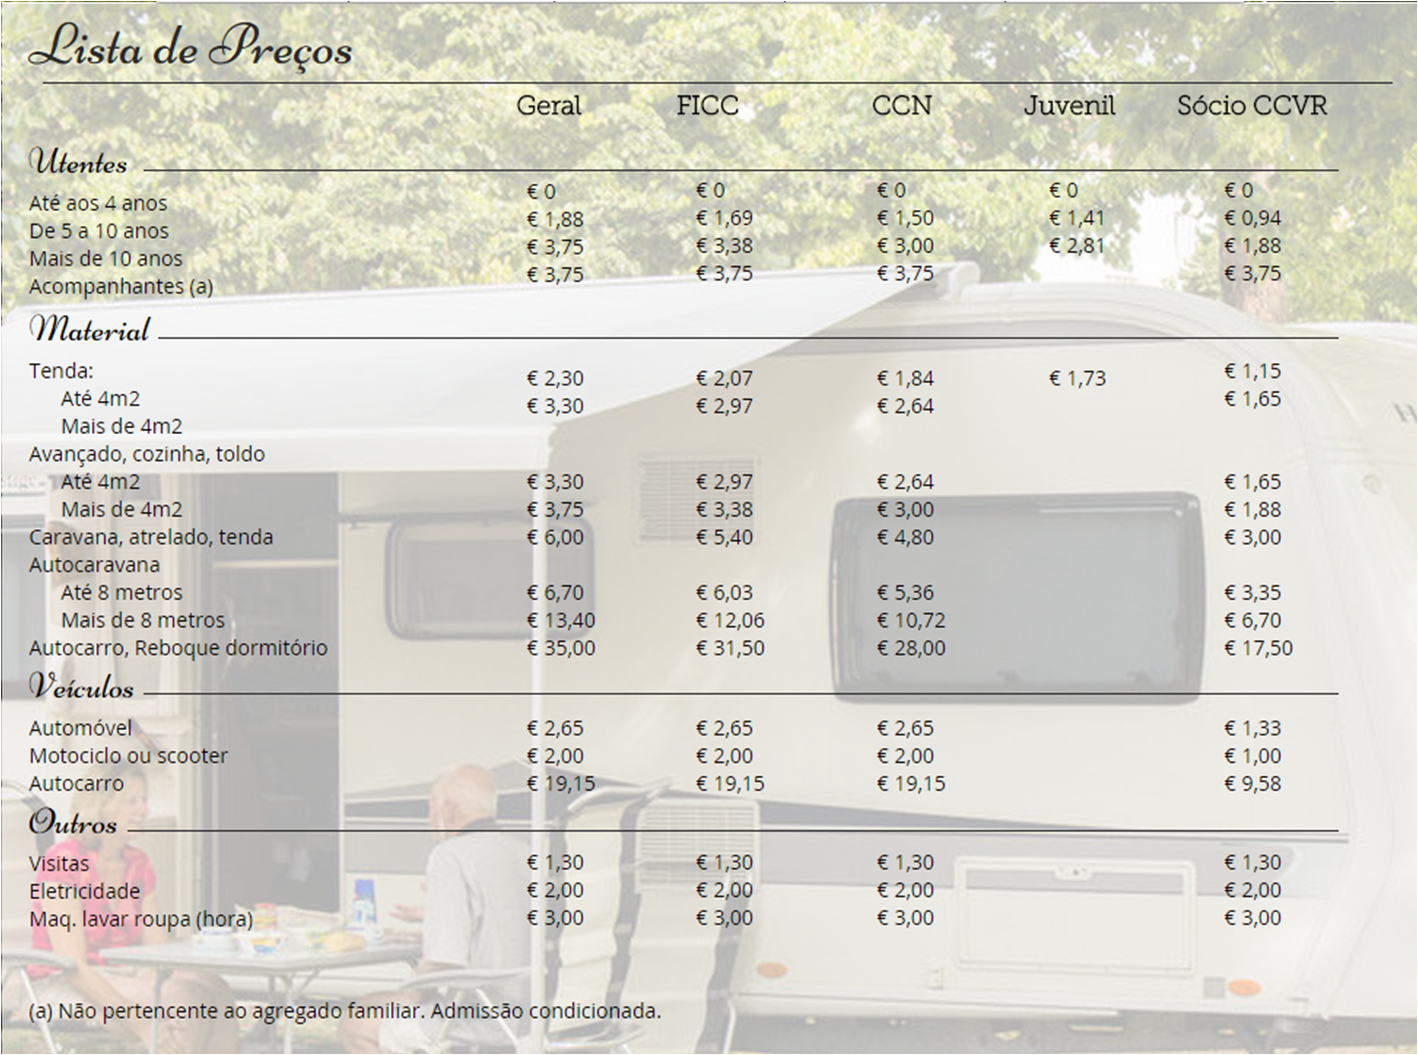Click the FICC price € 6,03
Viewport: 1418px width, 1055px height.
click(724, 593)
